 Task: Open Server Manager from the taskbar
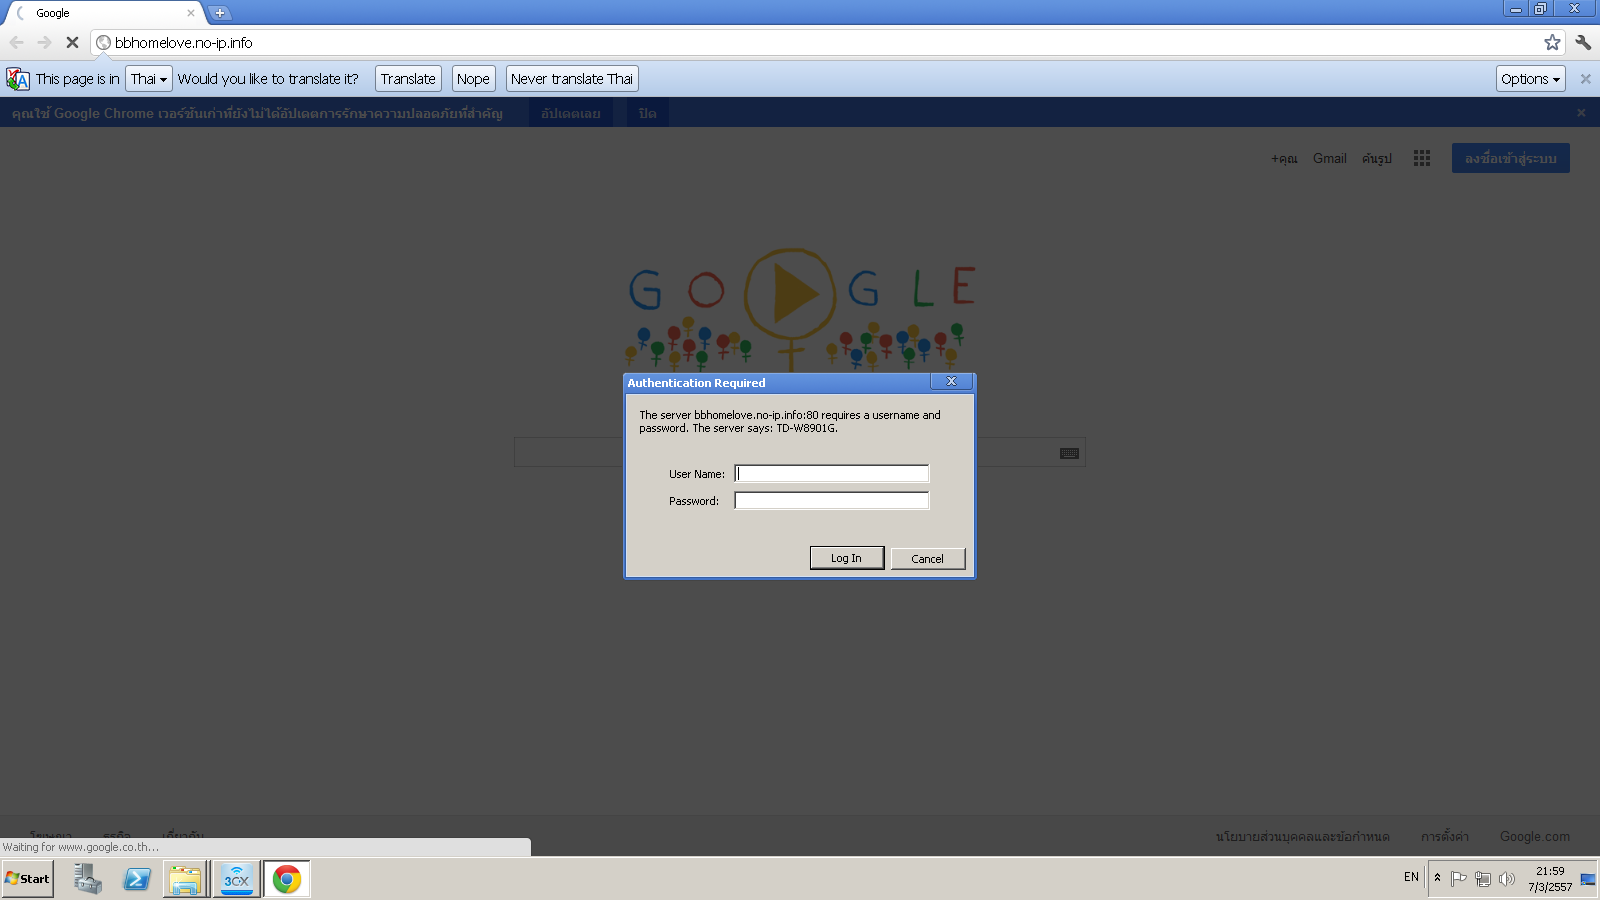[x=87, y=879]
